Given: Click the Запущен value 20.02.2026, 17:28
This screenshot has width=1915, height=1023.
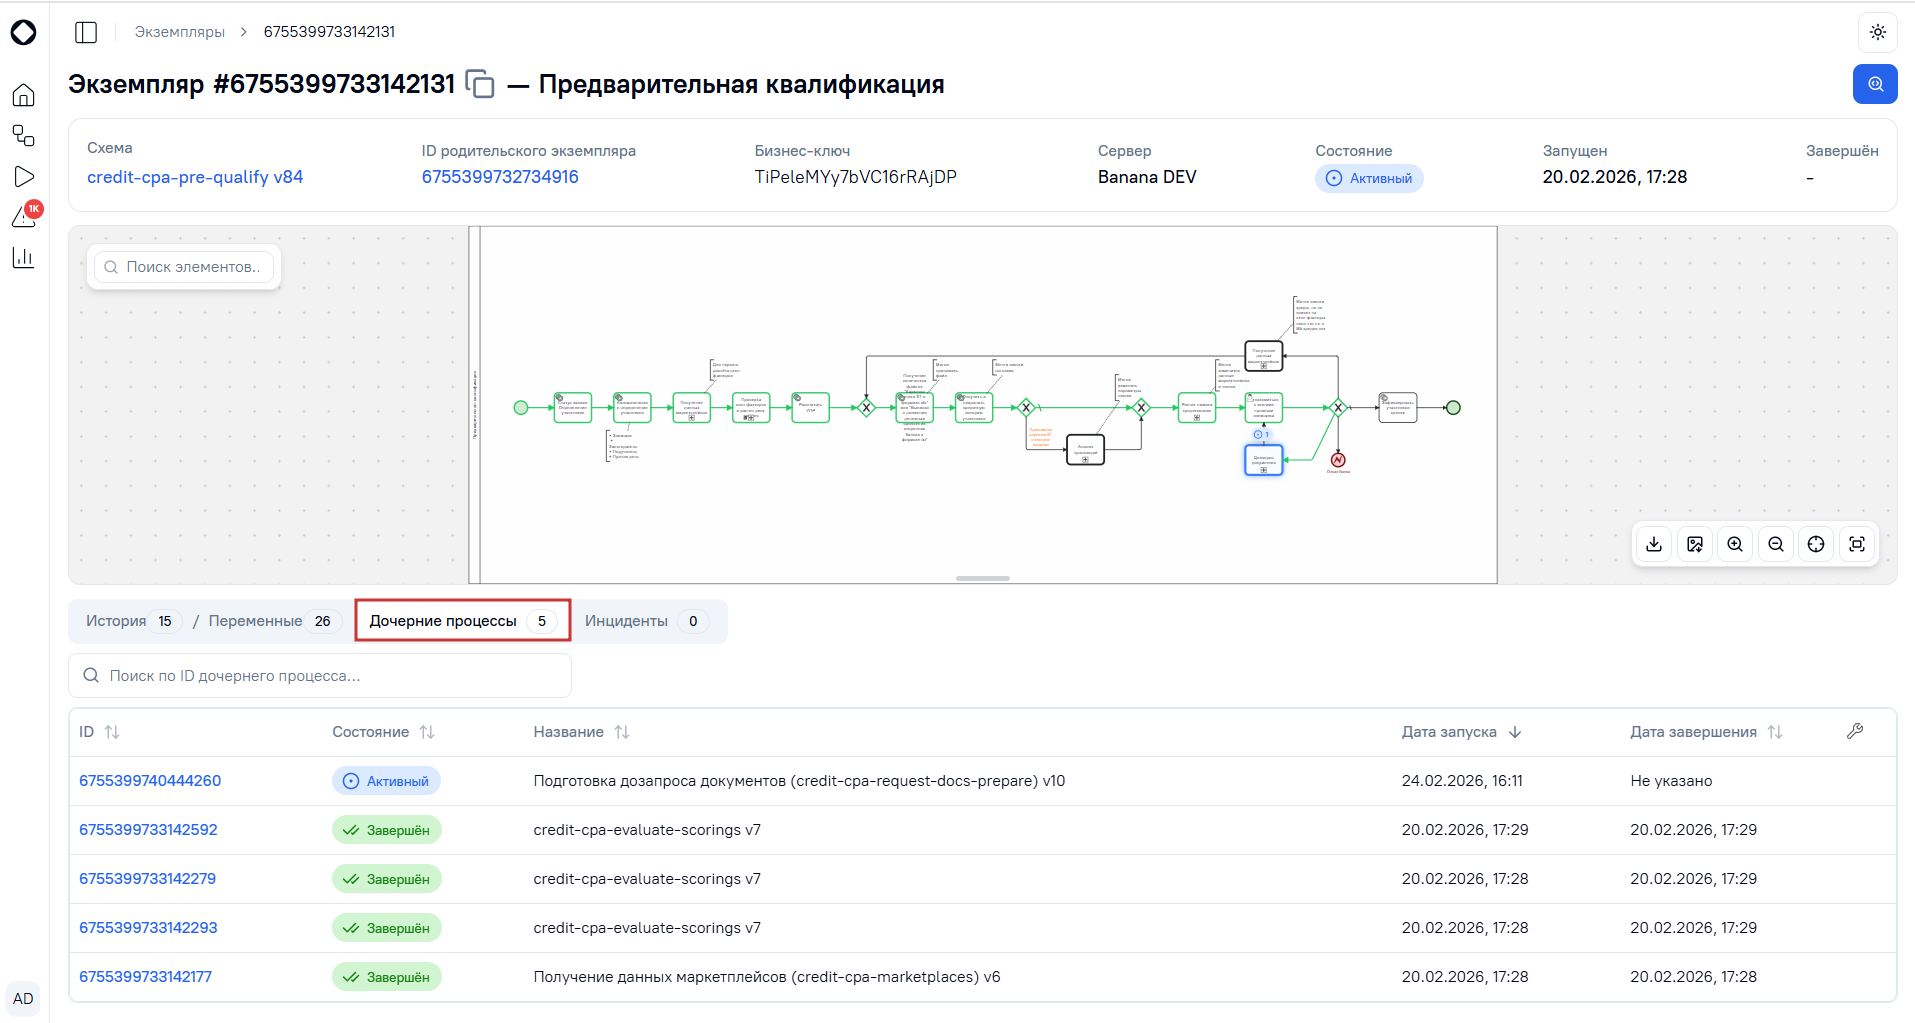Looking at the screenshot, I should (x=1614, y=177).
